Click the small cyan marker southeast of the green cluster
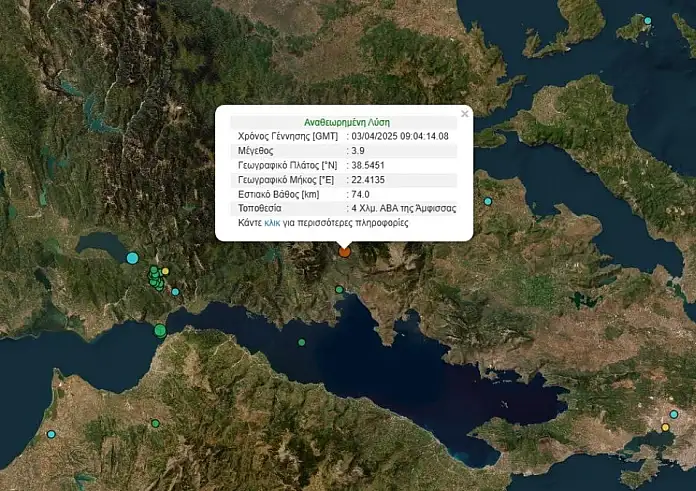The height and width of the screenshot is (491, 696). (x=175, y=292)
